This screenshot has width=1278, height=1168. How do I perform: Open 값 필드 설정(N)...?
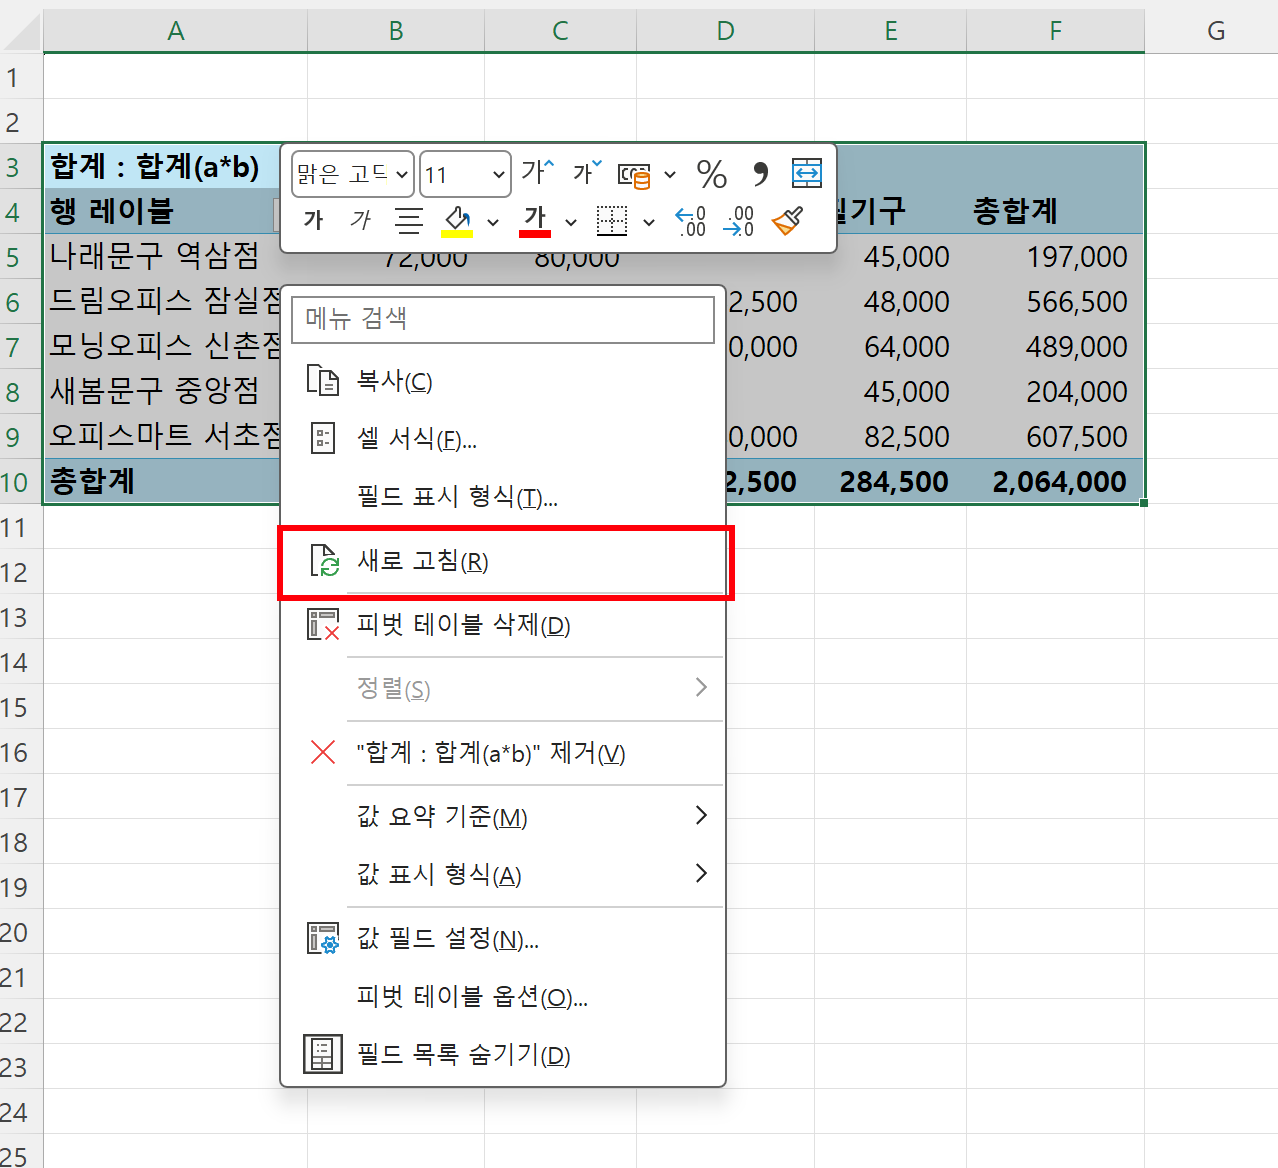(x=503, y=939)
